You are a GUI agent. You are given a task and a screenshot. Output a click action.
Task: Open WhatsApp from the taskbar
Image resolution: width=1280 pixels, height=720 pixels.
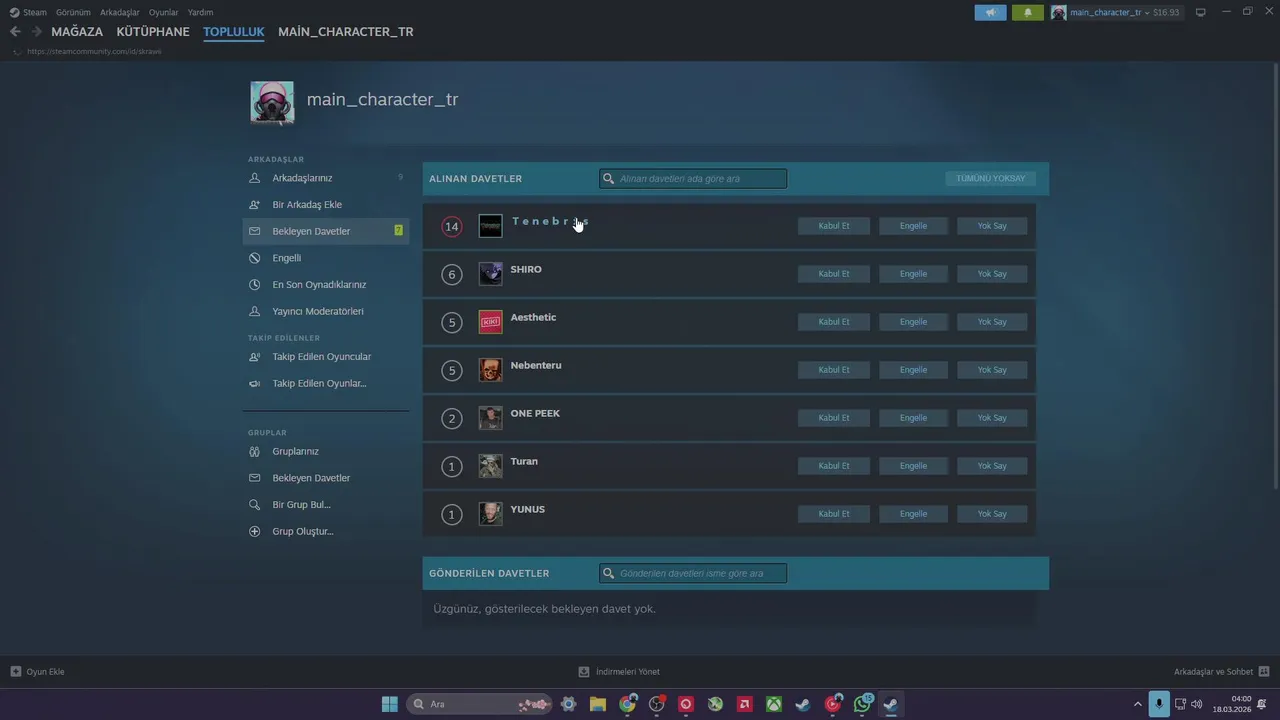pyautogui.click(x=862, y=704)
